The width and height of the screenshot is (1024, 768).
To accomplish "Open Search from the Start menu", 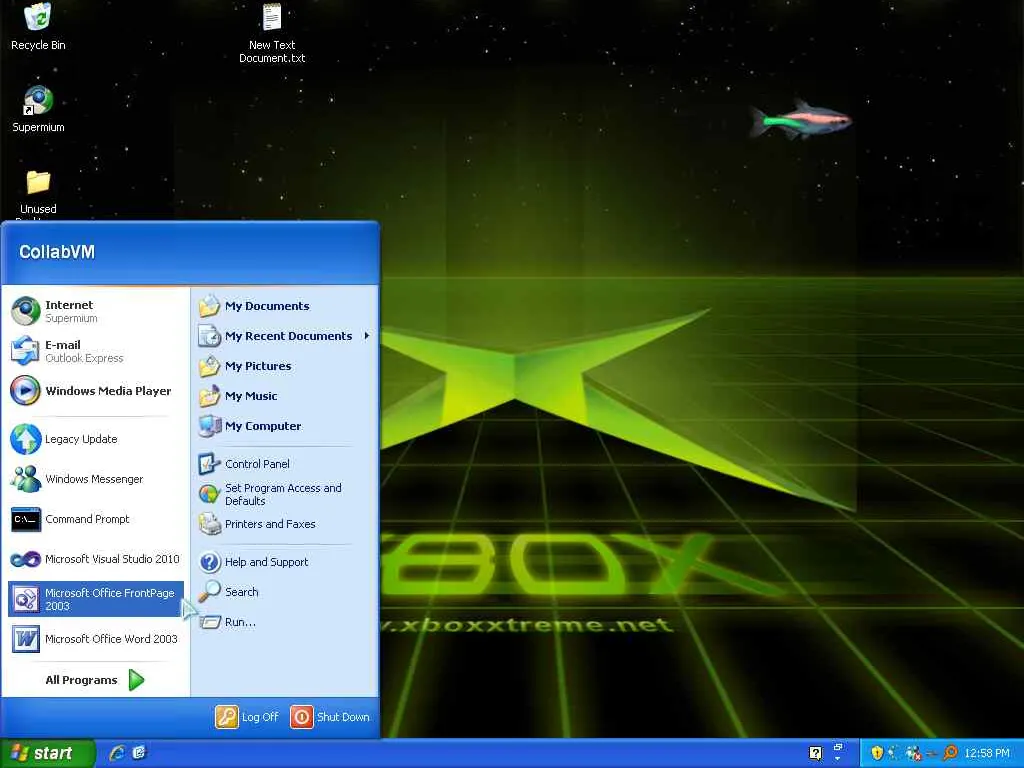I will 285,592.
